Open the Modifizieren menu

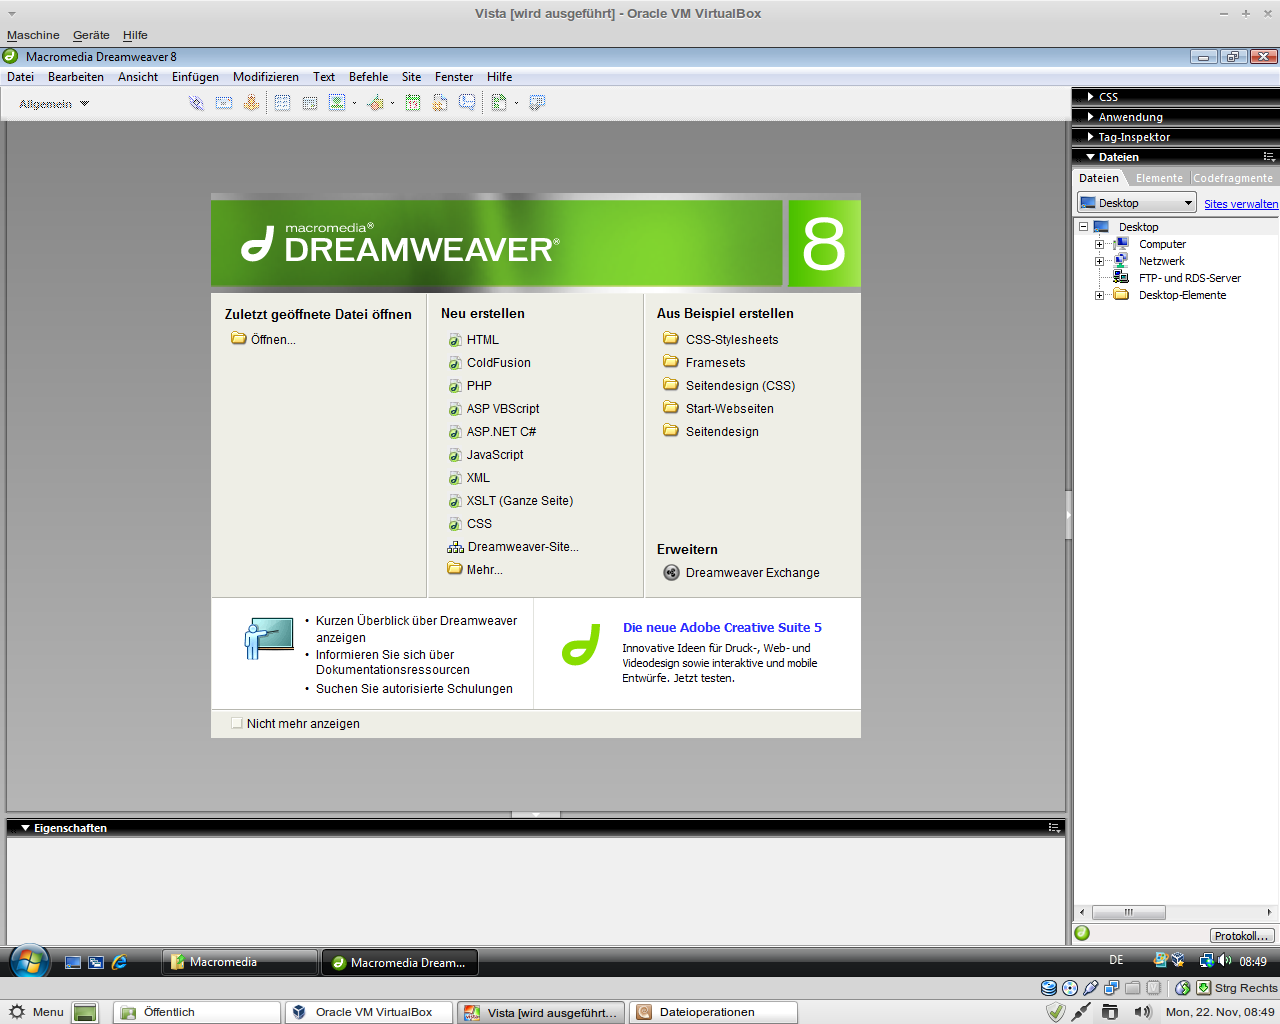click(266, 77)
